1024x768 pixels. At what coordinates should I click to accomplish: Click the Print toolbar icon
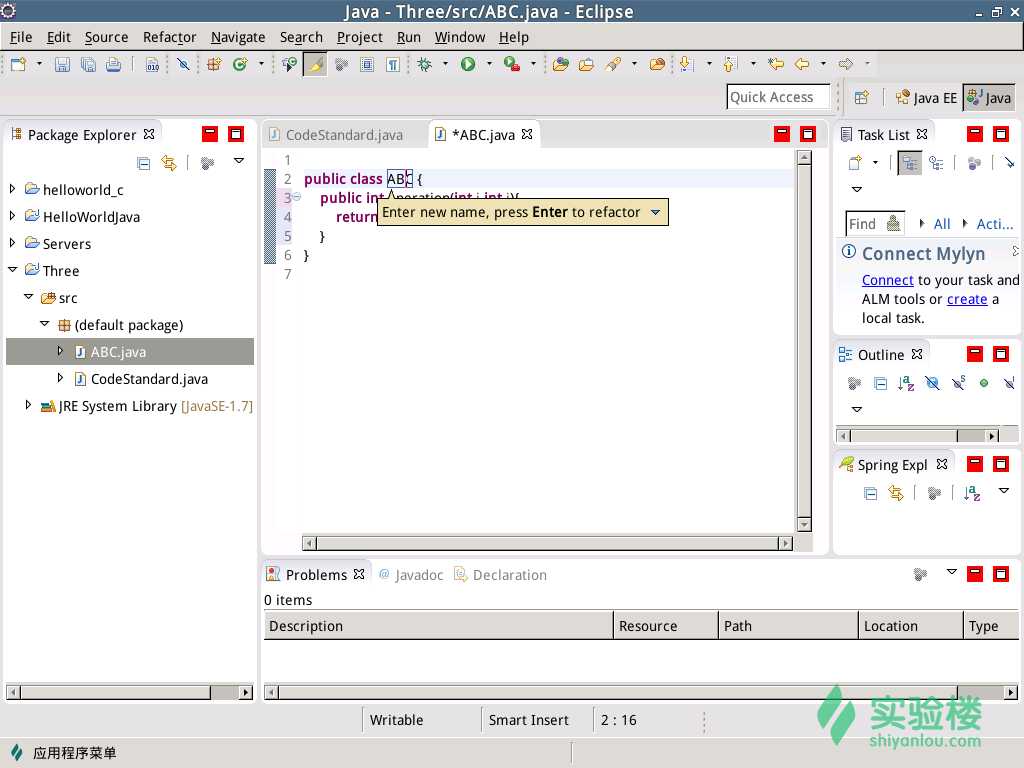point(114,64)
